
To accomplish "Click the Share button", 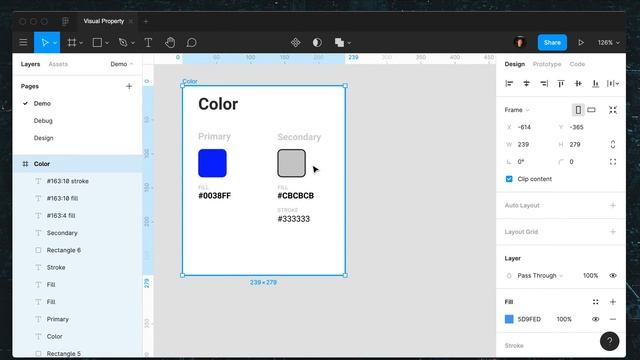I will [552, 42].
